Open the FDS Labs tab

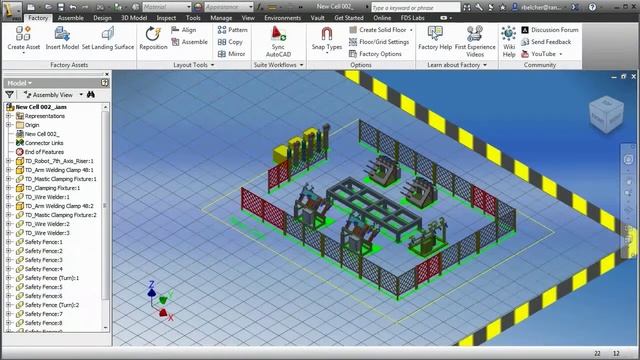coord(412,18)
